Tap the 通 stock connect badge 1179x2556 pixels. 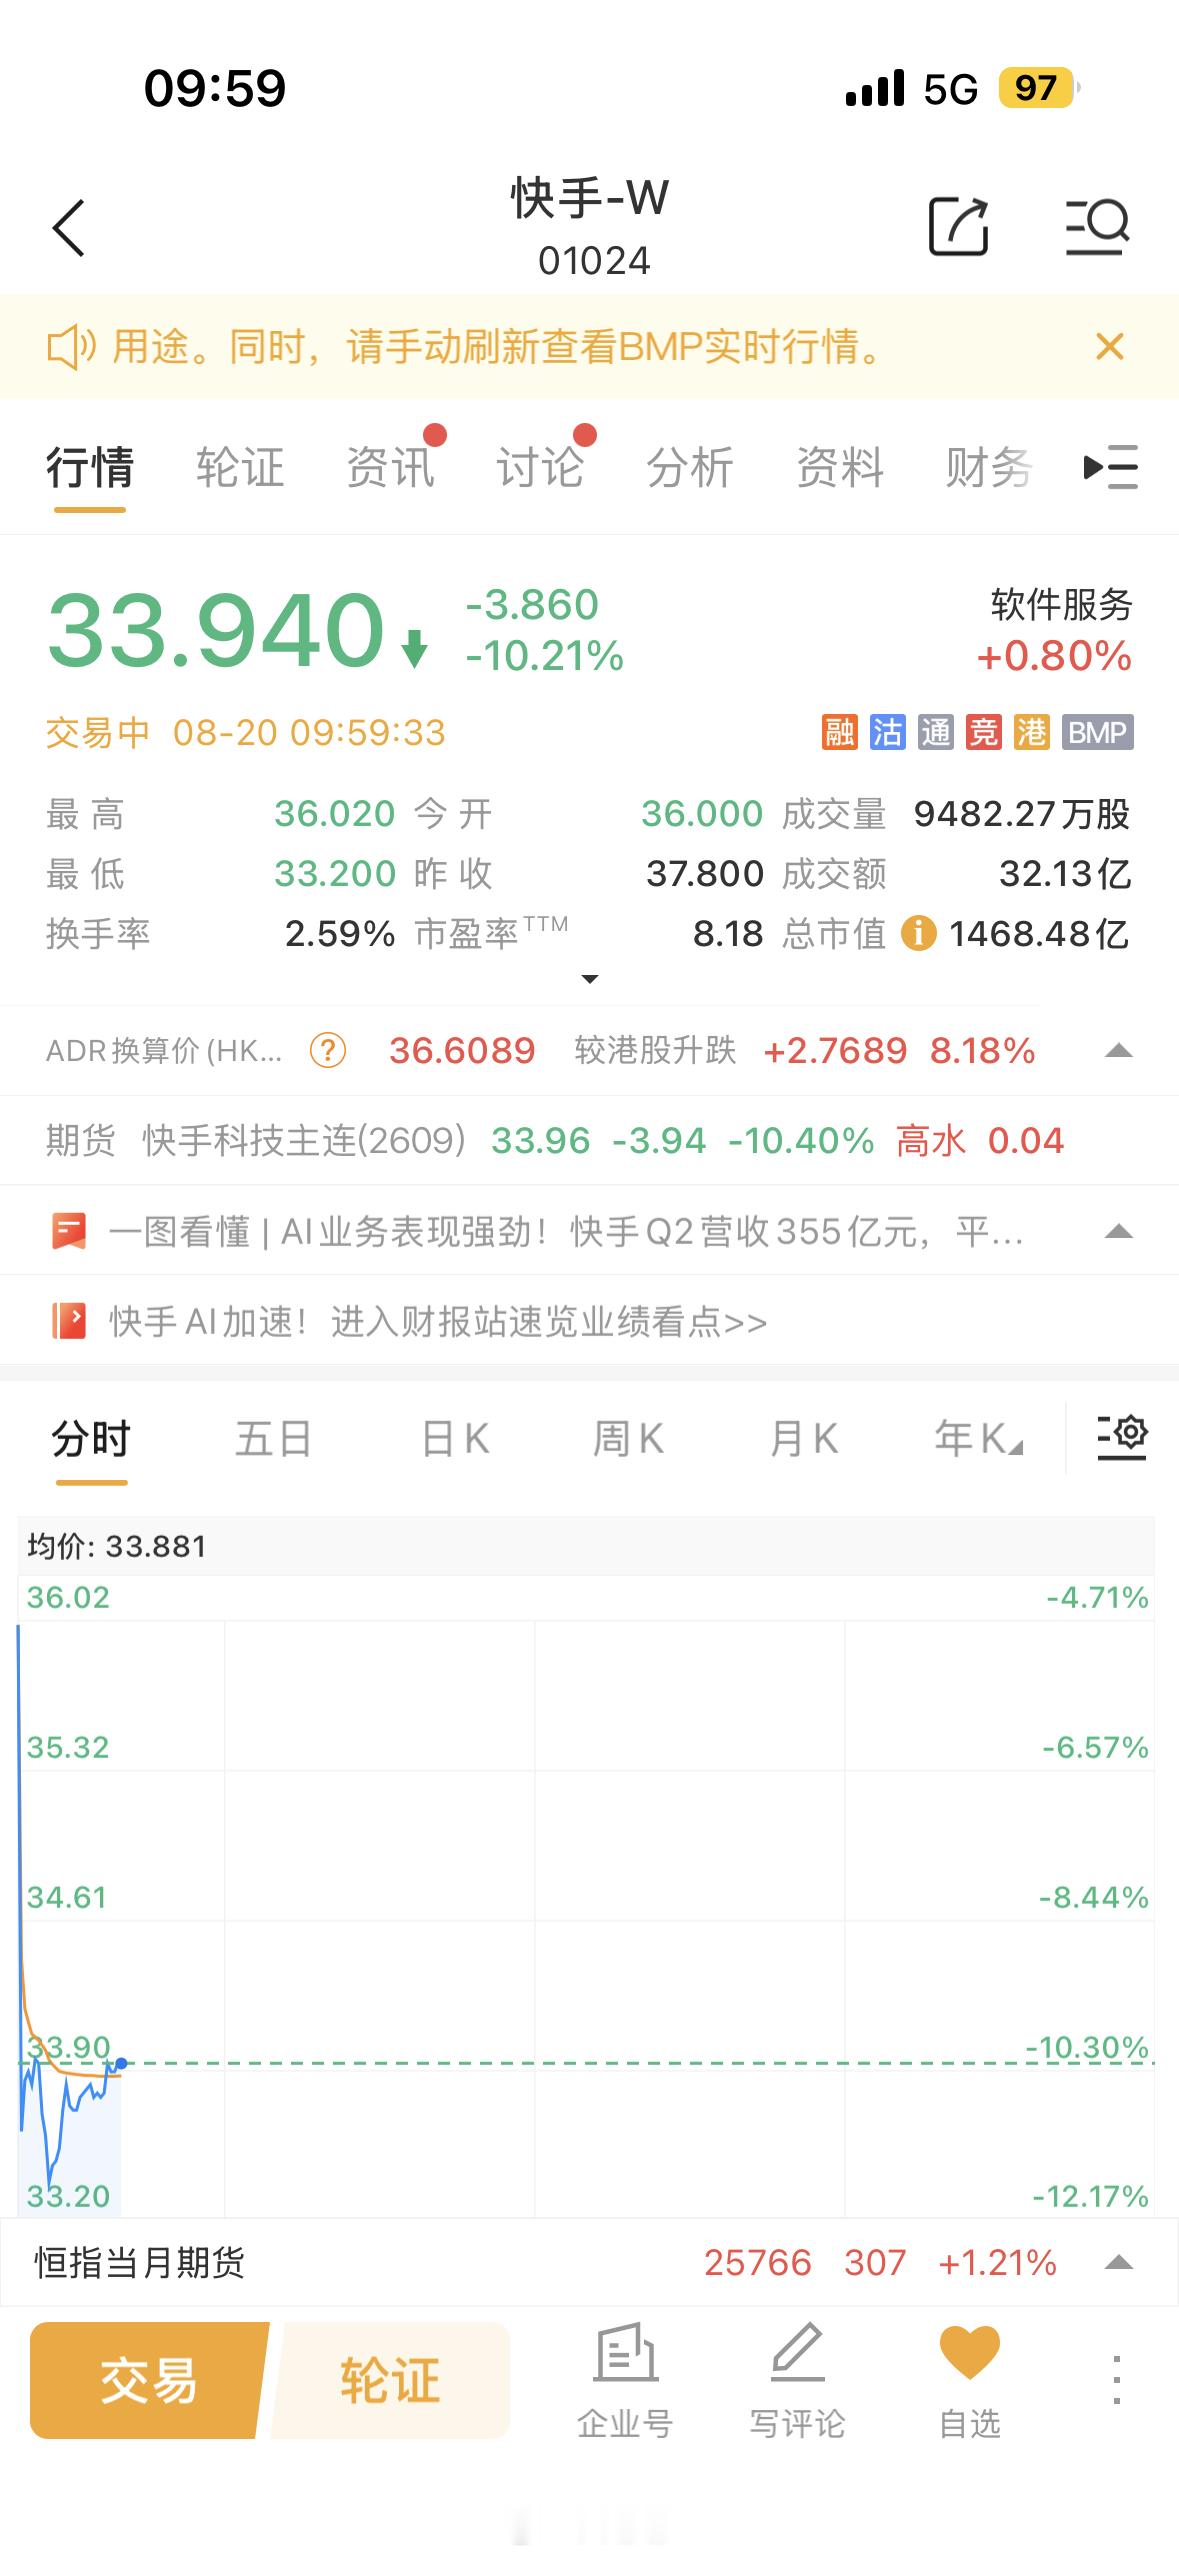click(x=936, y=733)
